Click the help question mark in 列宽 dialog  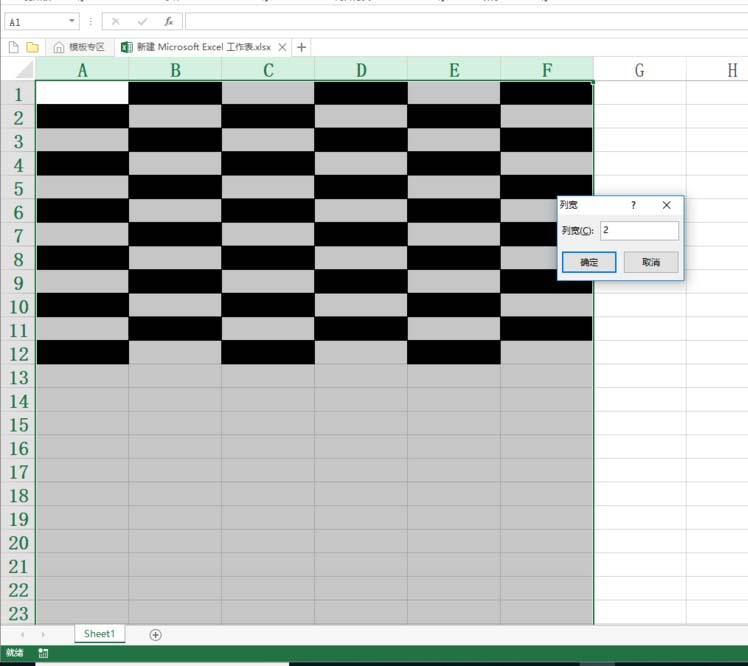633,205
